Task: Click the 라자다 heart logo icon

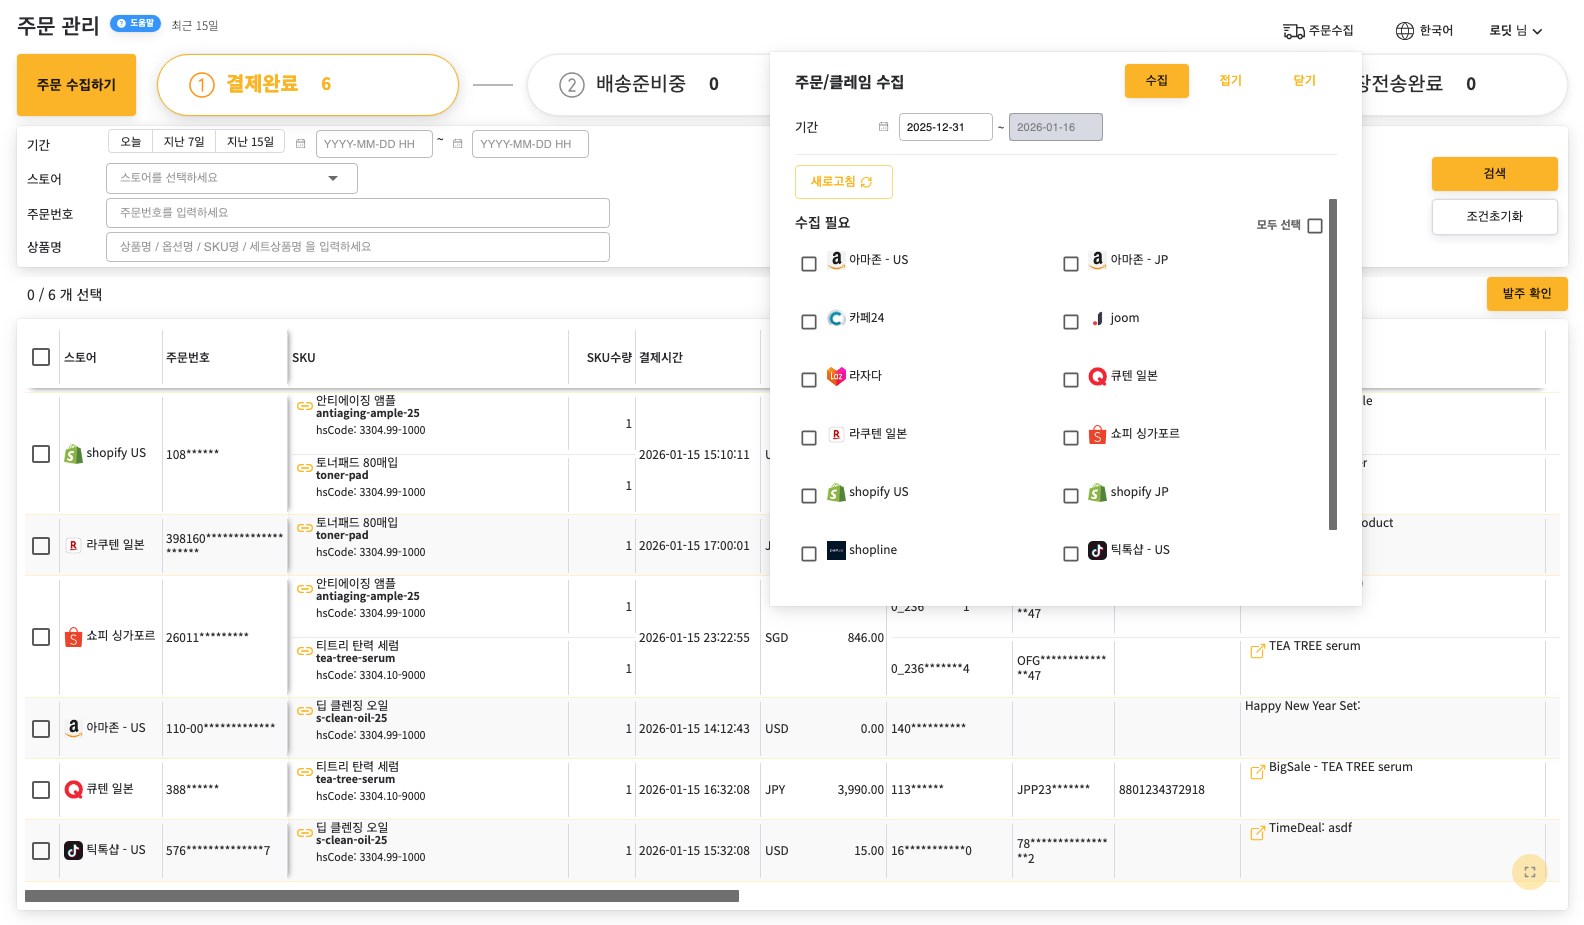Action: (836, 376)
